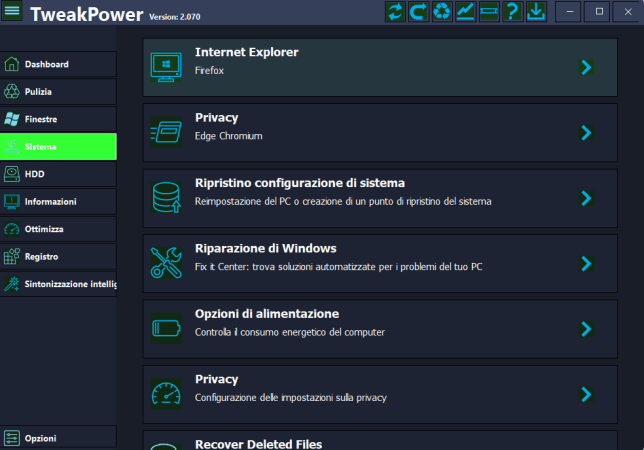Image resolution: width=644 pixels, height=450 pixels.
Task: Click the download arrow toolbar icon
Action: pos(537,12)
